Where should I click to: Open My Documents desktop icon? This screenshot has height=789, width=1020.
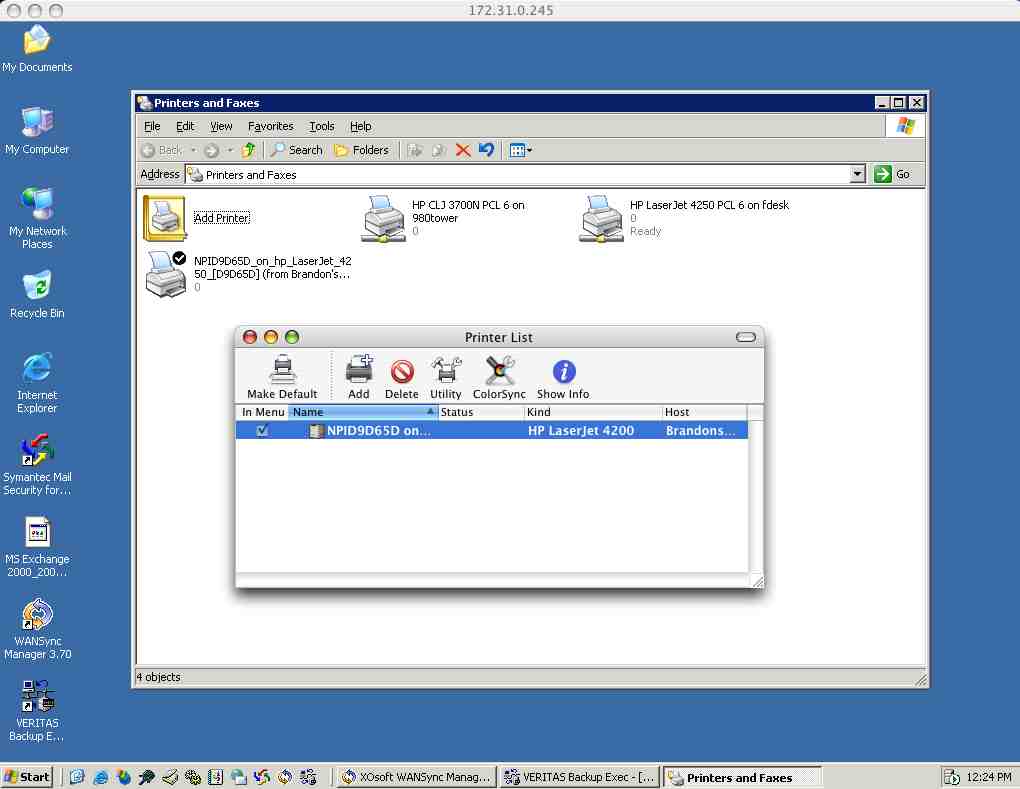click(x=37, y=49)
